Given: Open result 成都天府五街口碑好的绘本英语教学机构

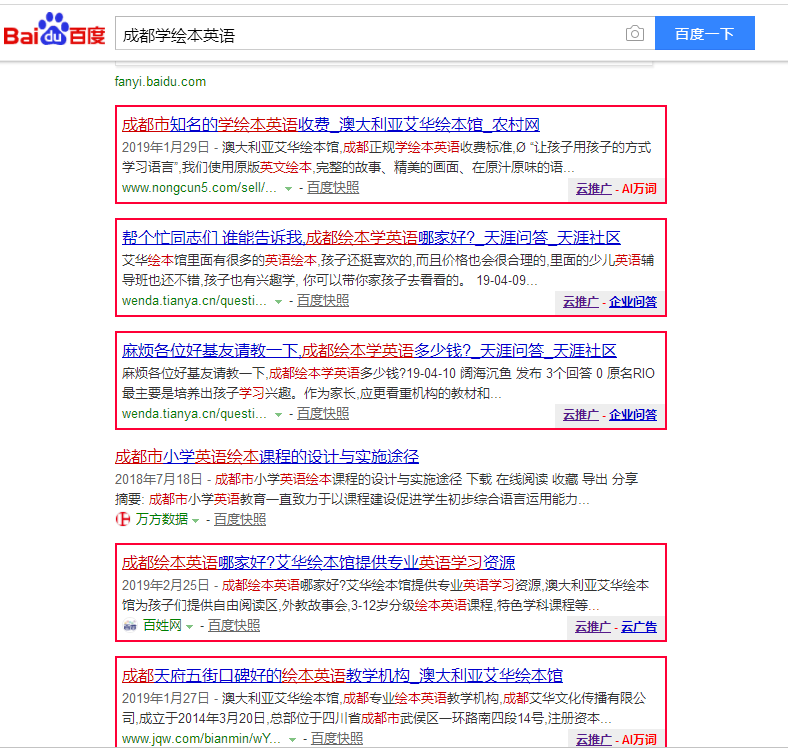Looking at the screenshot, I should pyautogui.click(x=342, y=676).
